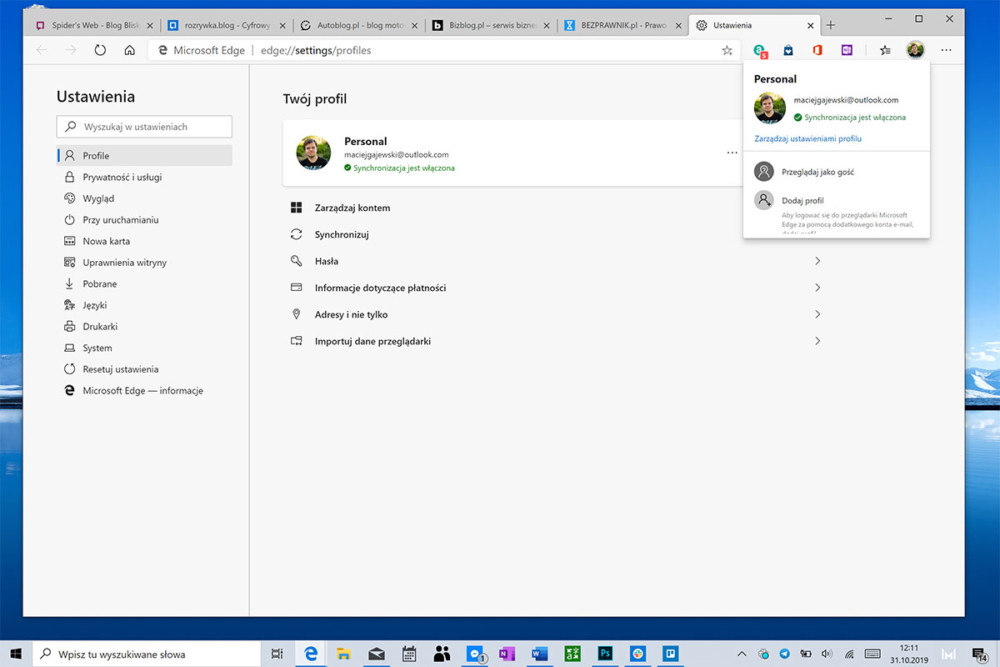Go back using the browser back arrow

[41, 50]
